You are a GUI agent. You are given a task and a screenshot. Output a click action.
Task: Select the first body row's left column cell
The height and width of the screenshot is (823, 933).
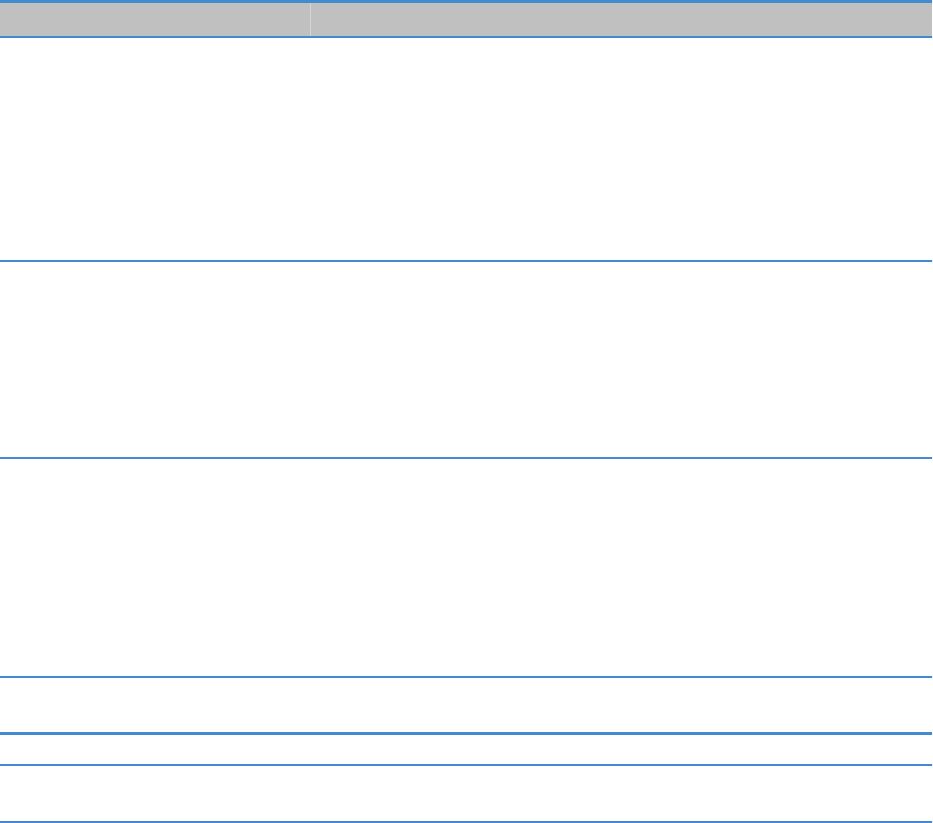coord(155,149)
